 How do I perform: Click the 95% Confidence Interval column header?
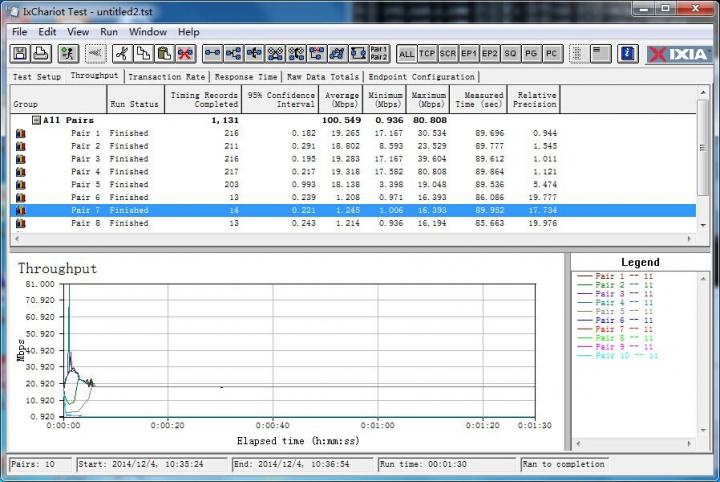click(x=280, y=99)
